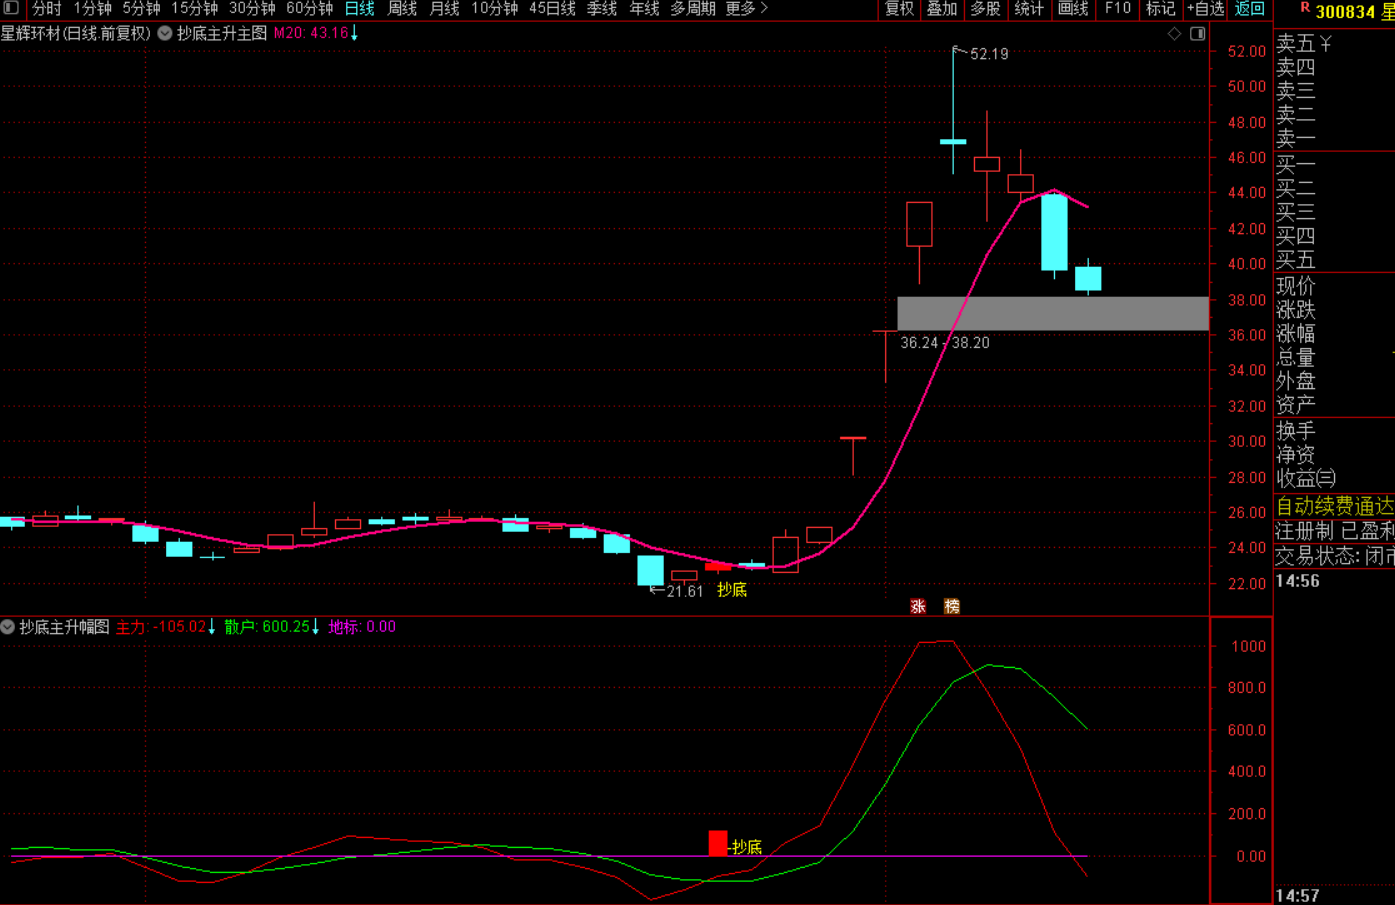The width and height of the screenshot is (1395, 905).
Task: Click the red 涨 marker icon
Action: (x=918, y=606)
